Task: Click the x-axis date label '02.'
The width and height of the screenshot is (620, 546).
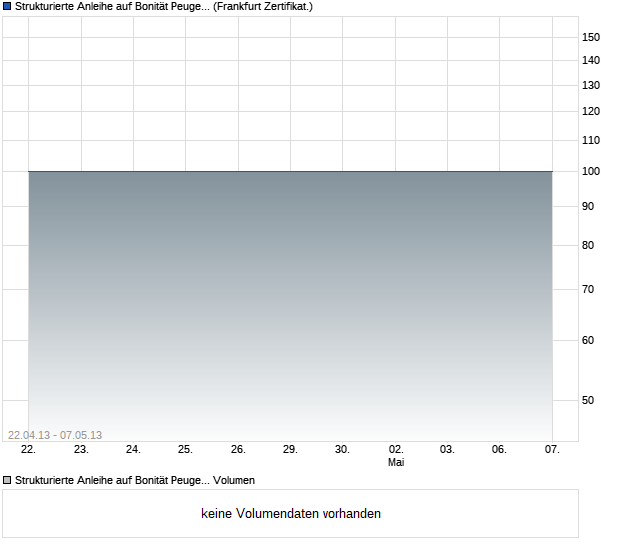Action: (x=396, y=450)
